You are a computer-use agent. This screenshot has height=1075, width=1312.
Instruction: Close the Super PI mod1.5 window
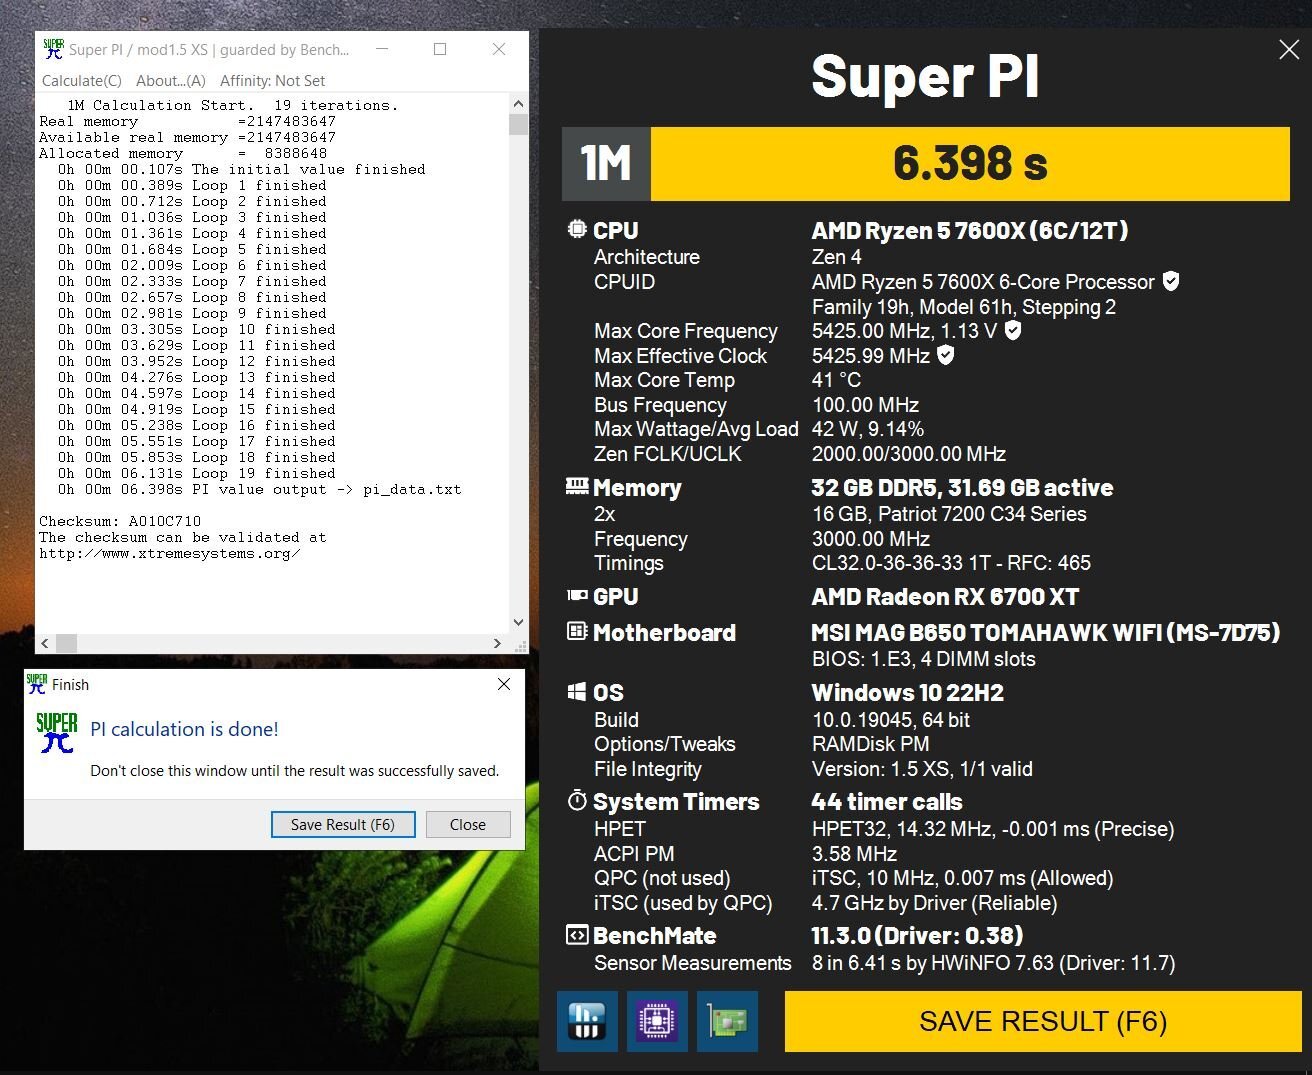point(499,49)
